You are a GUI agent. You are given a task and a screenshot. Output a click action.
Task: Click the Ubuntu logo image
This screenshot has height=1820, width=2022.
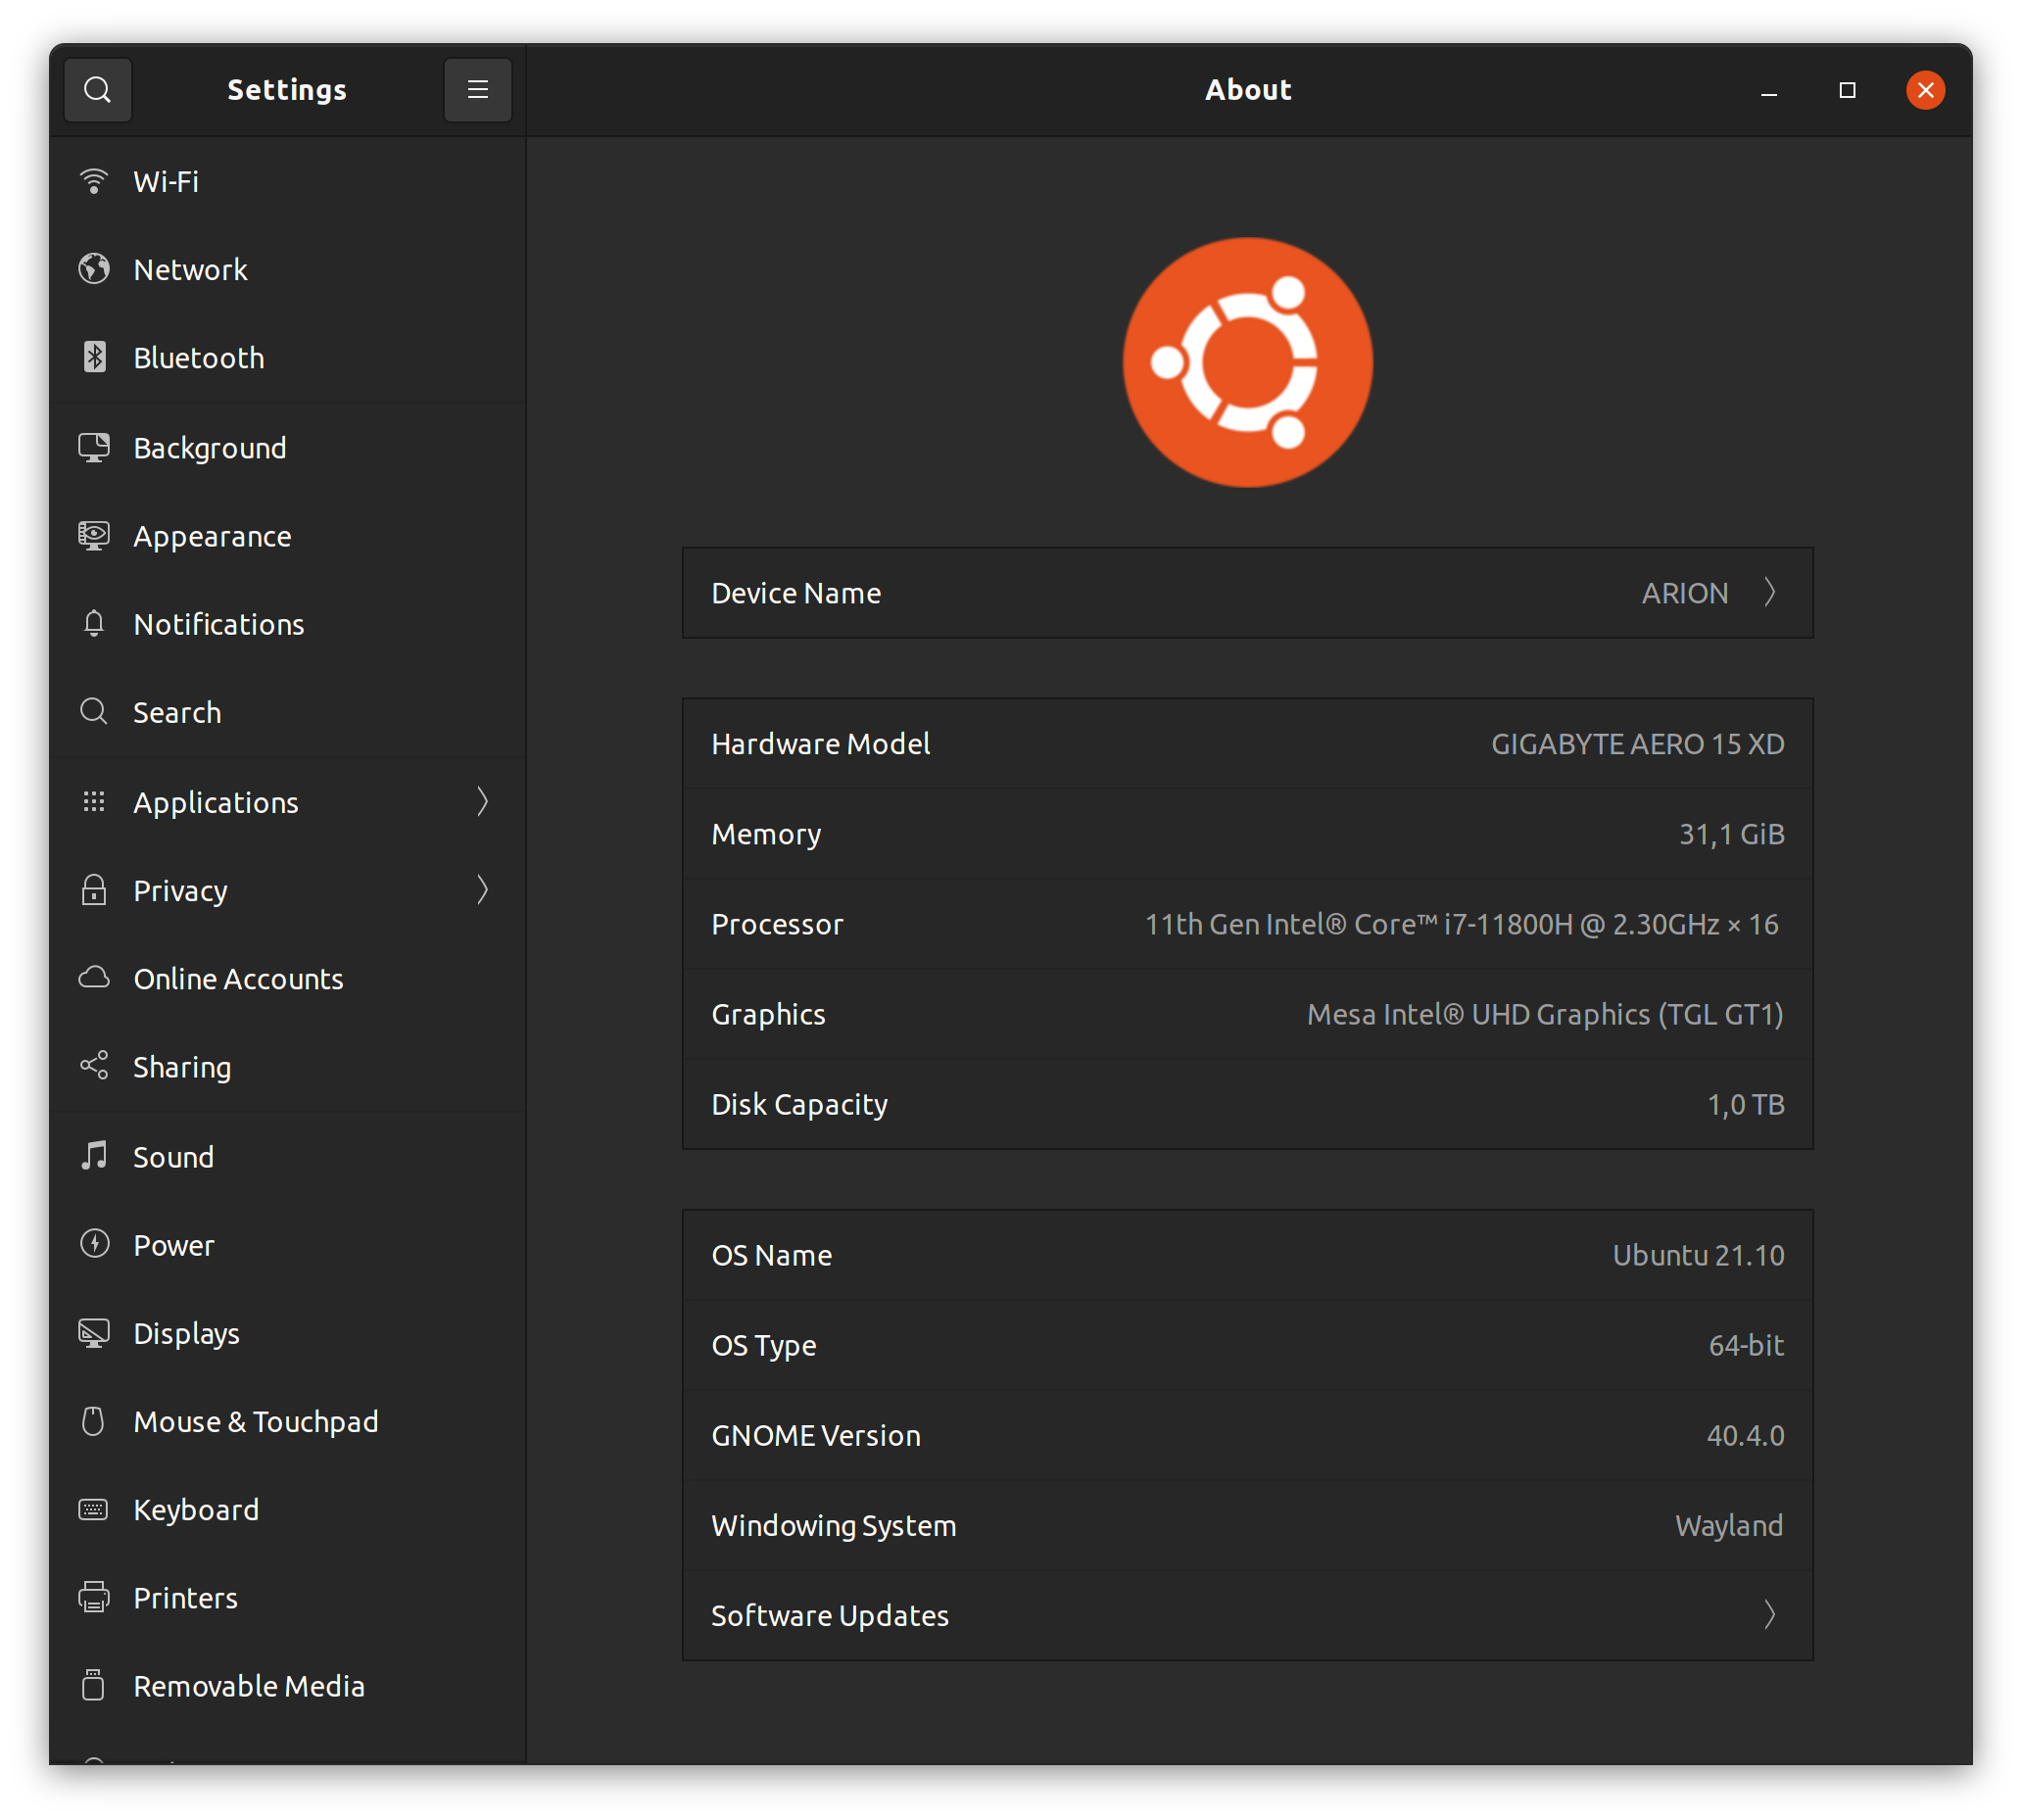pos(1247,362)
